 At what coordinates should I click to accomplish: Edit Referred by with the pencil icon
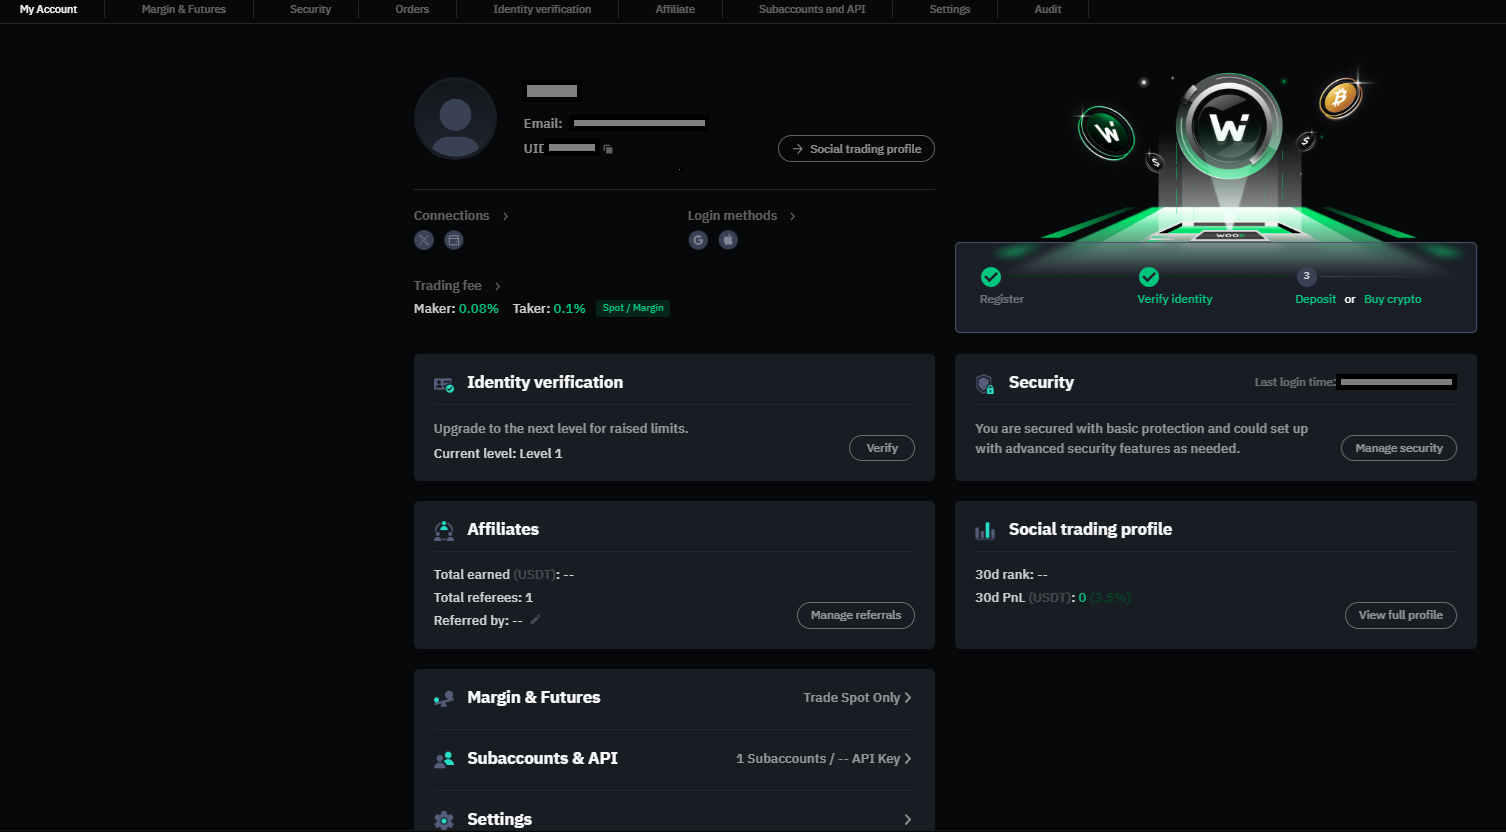(x=535, y=620)
